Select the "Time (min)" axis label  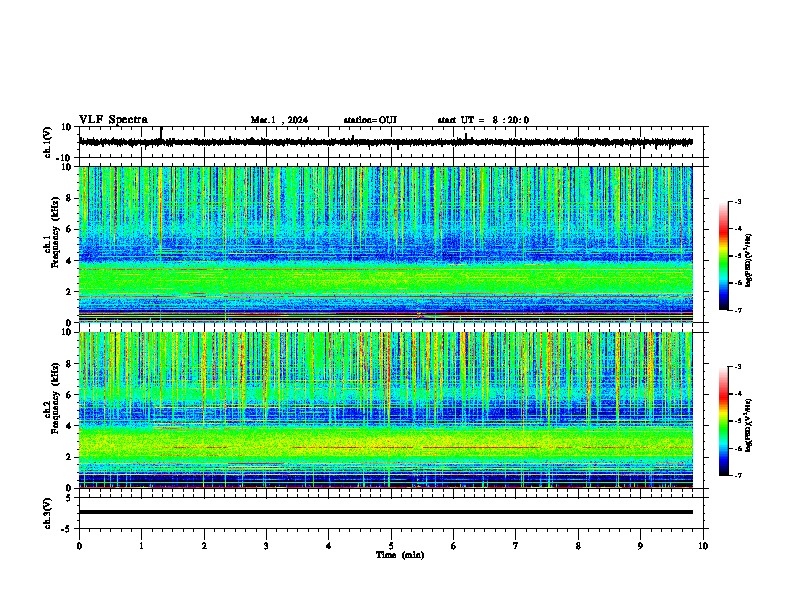tap(400, 555)
